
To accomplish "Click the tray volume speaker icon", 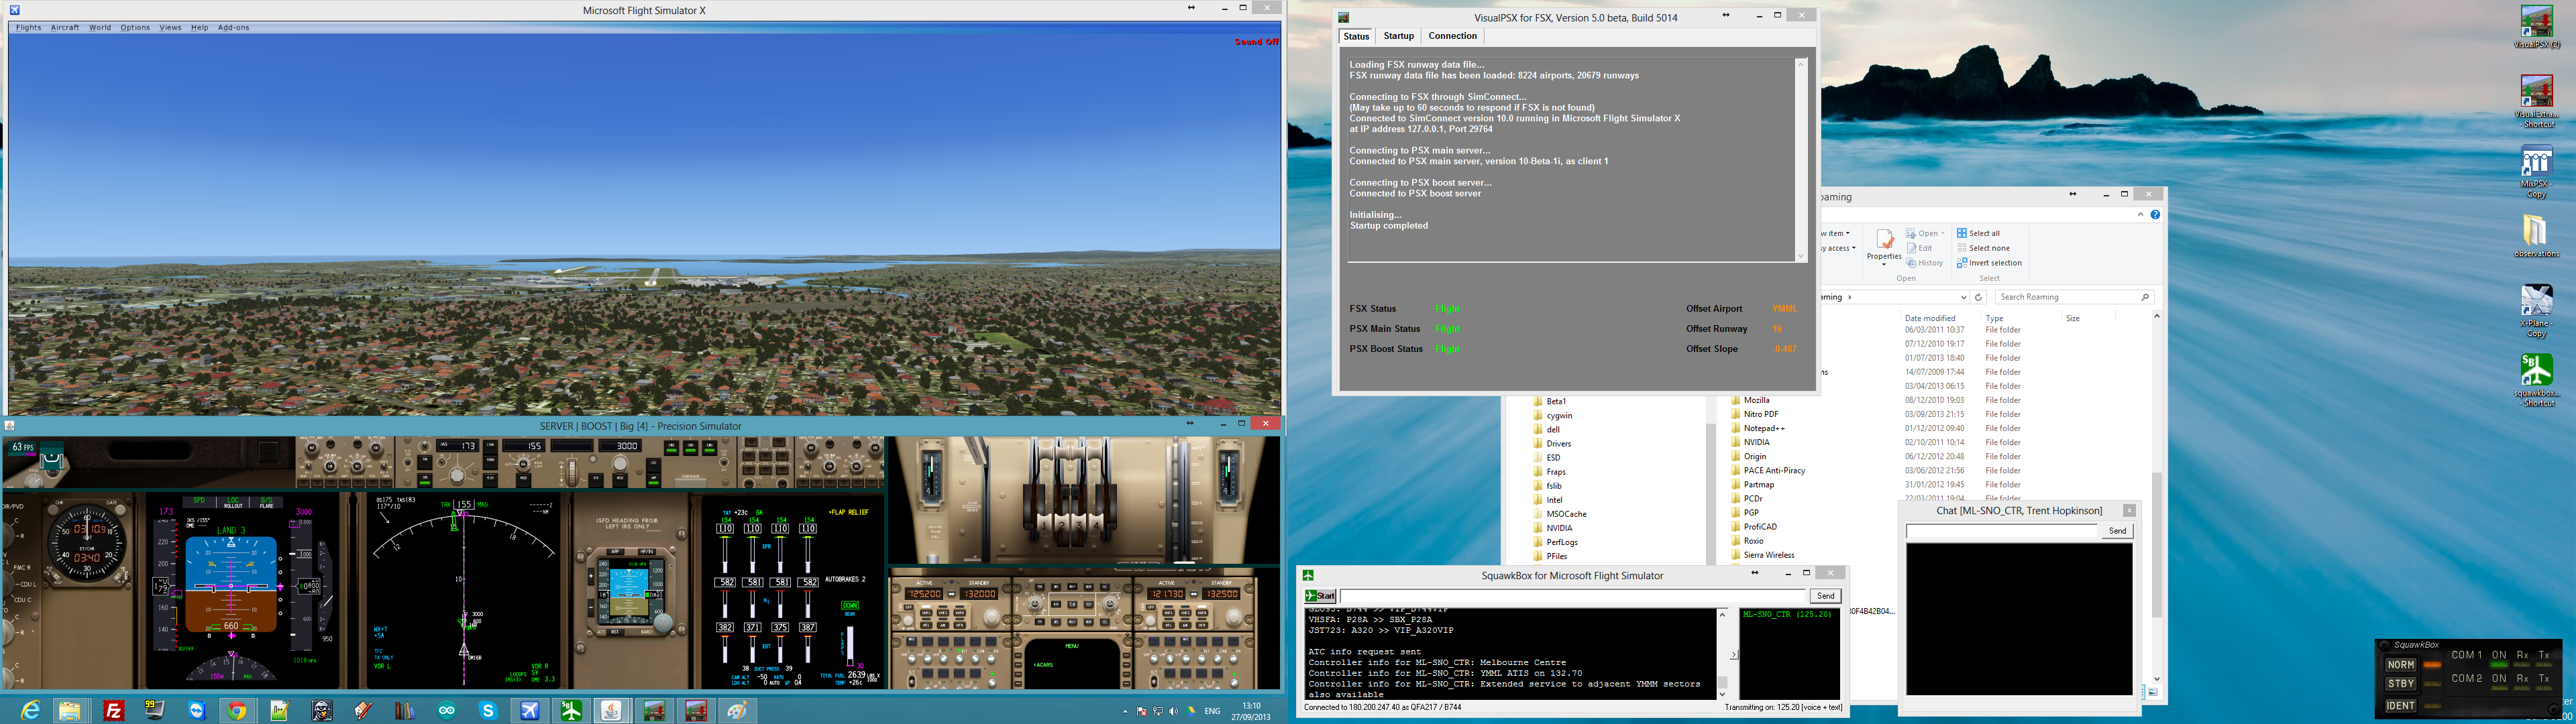I will coord(1173,711).
